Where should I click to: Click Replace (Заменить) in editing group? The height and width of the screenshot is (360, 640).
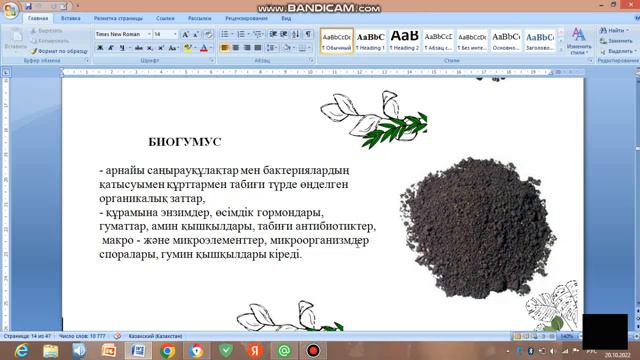pos(616,41)
